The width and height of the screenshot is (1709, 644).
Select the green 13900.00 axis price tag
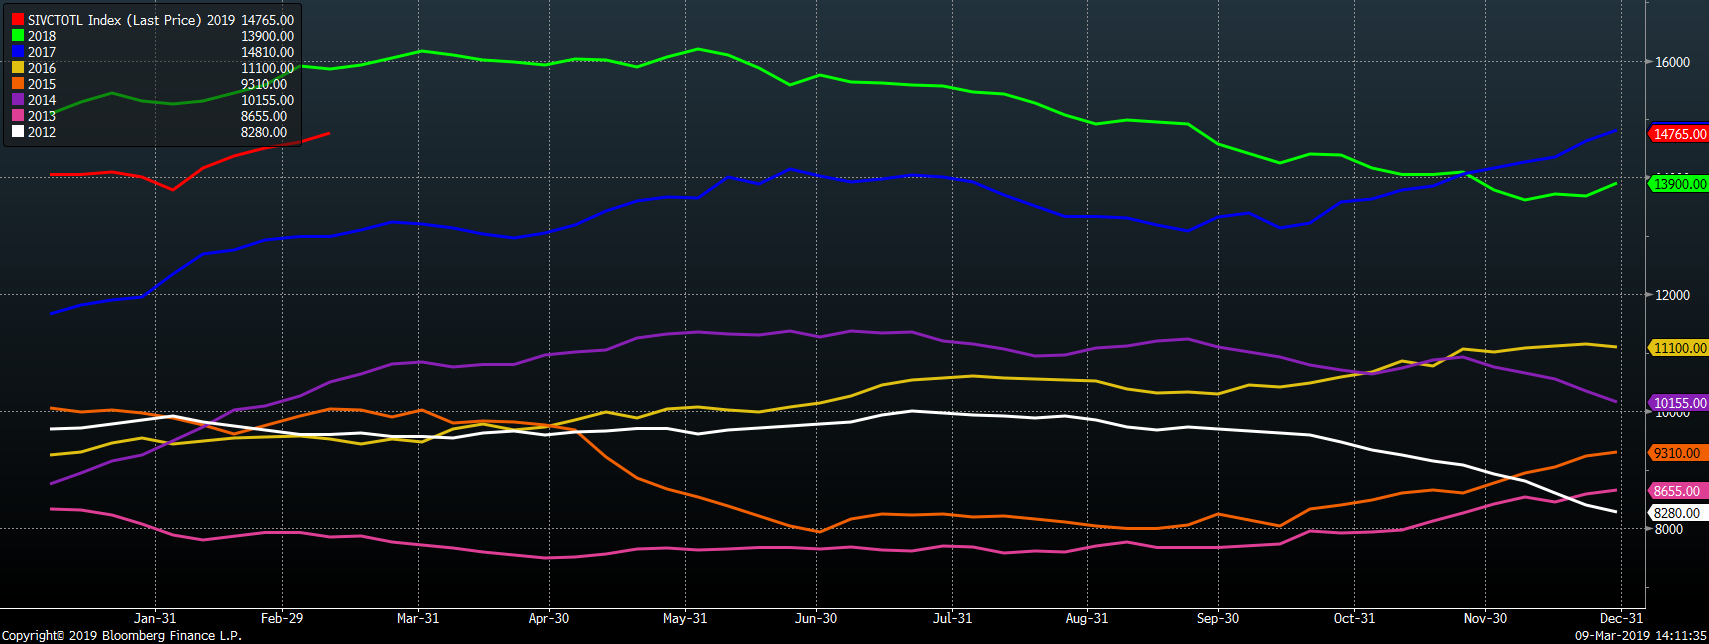coord(1679,184)
